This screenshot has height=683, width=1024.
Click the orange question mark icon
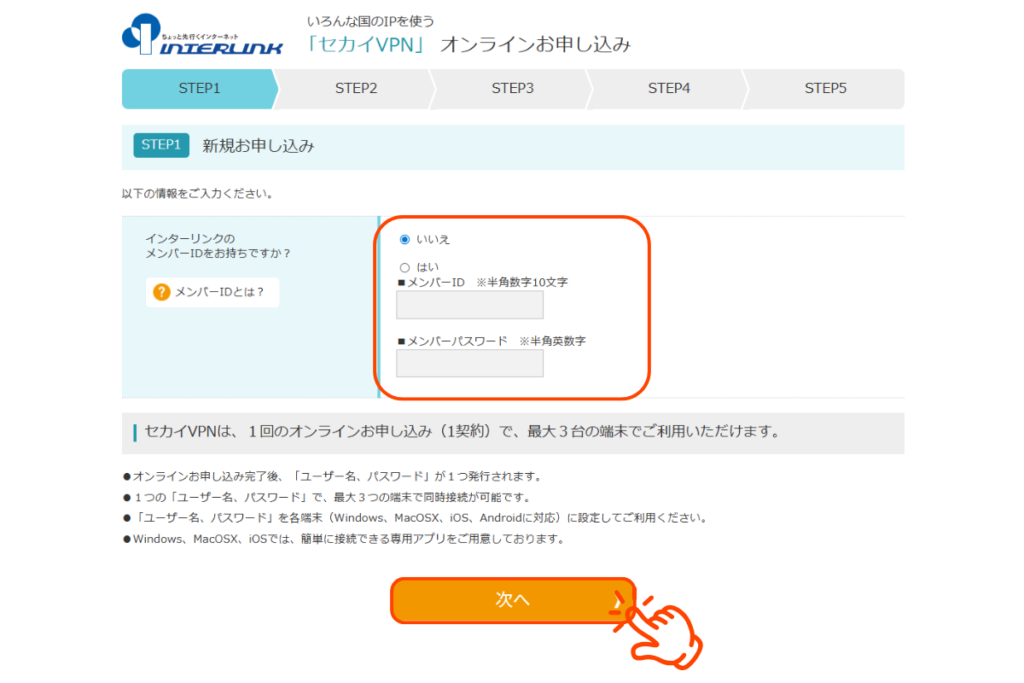click(161, 292)
